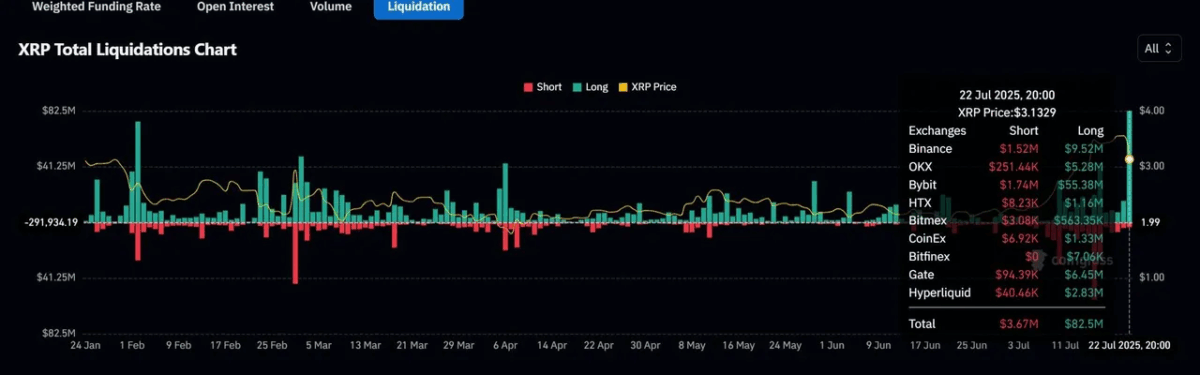
Task: Click the Bitfinex exchange label
Action: pyautogui.click(x=929, y=257)
